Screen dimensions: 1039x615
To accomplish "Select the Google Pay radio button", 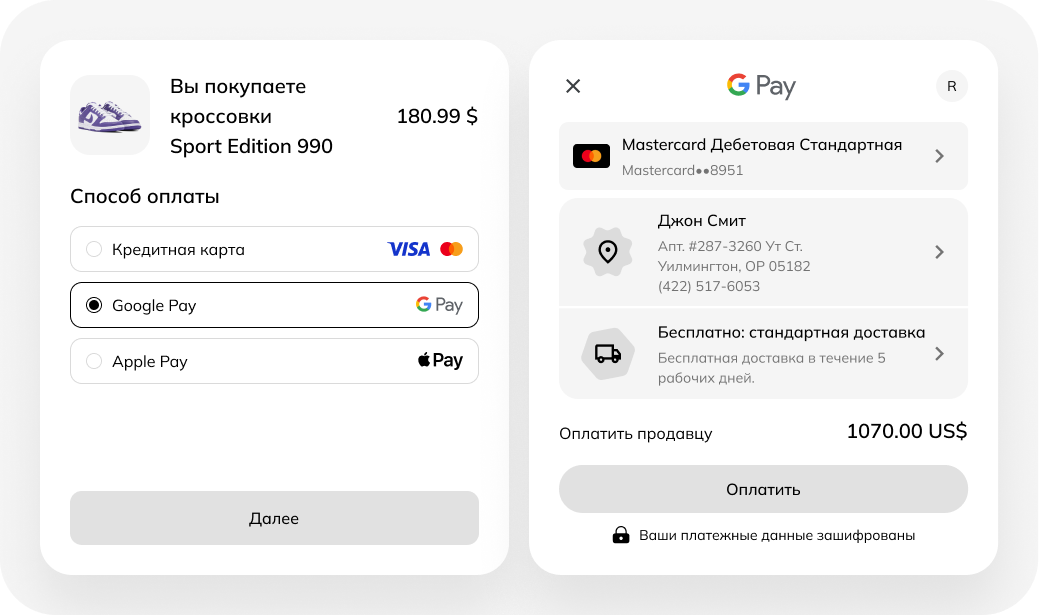I will (x=94, y=305).
